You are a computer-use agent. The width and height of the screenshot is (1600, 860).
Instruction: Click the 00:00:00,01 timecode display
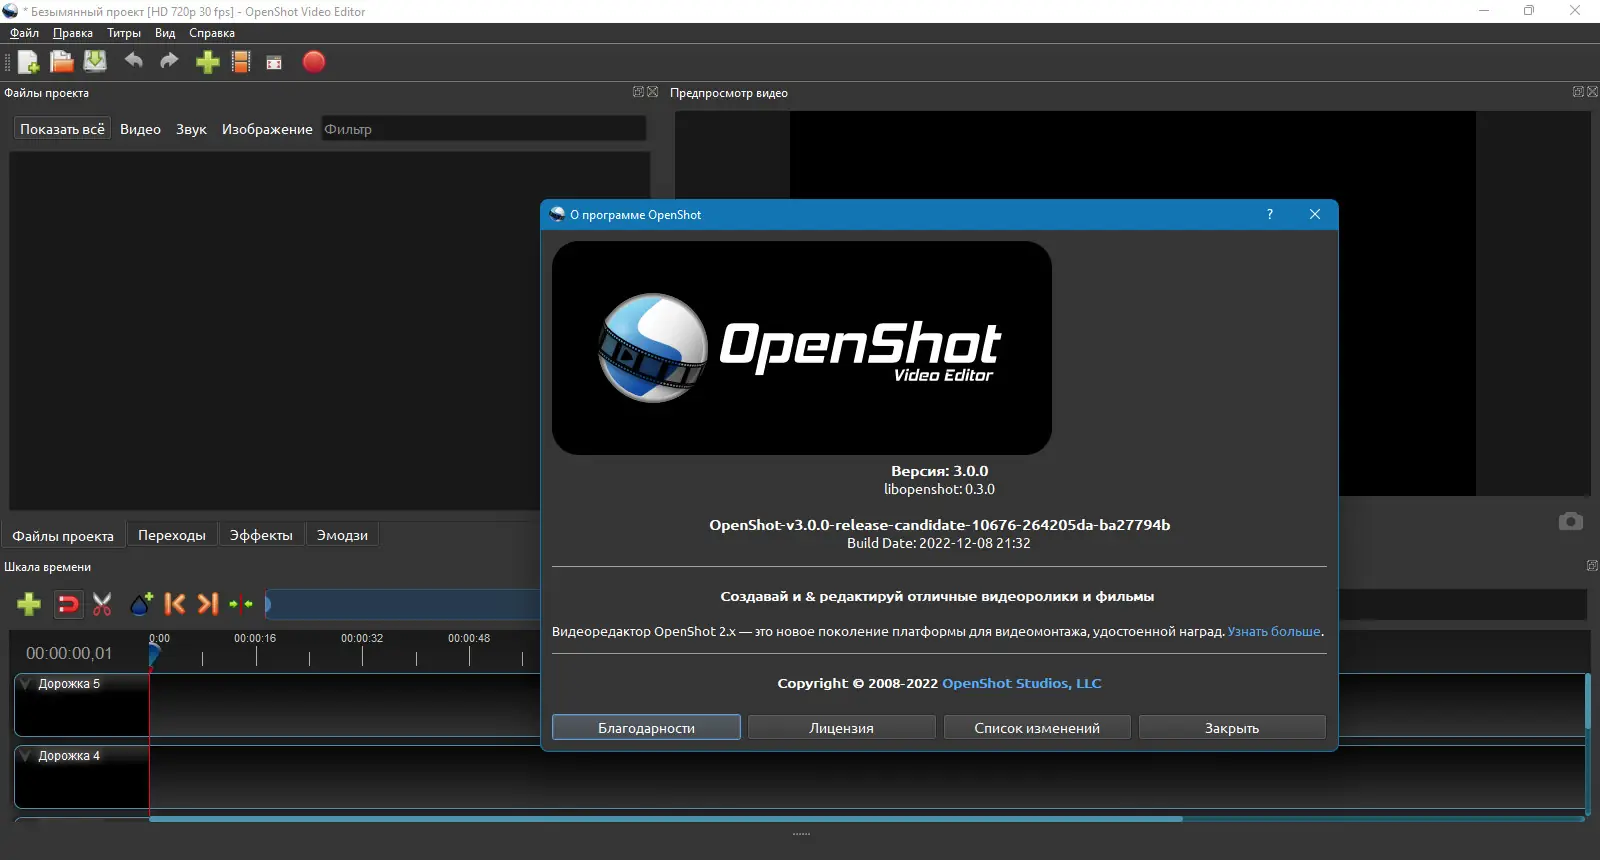click(69, 654)
